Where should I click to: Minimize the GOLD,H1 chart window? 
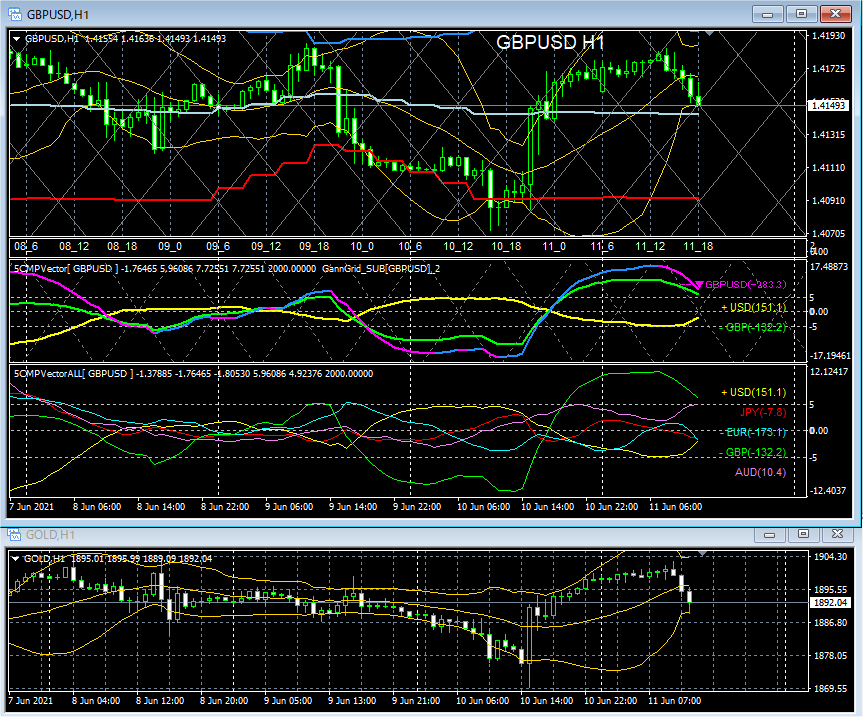tap(770, 534)
